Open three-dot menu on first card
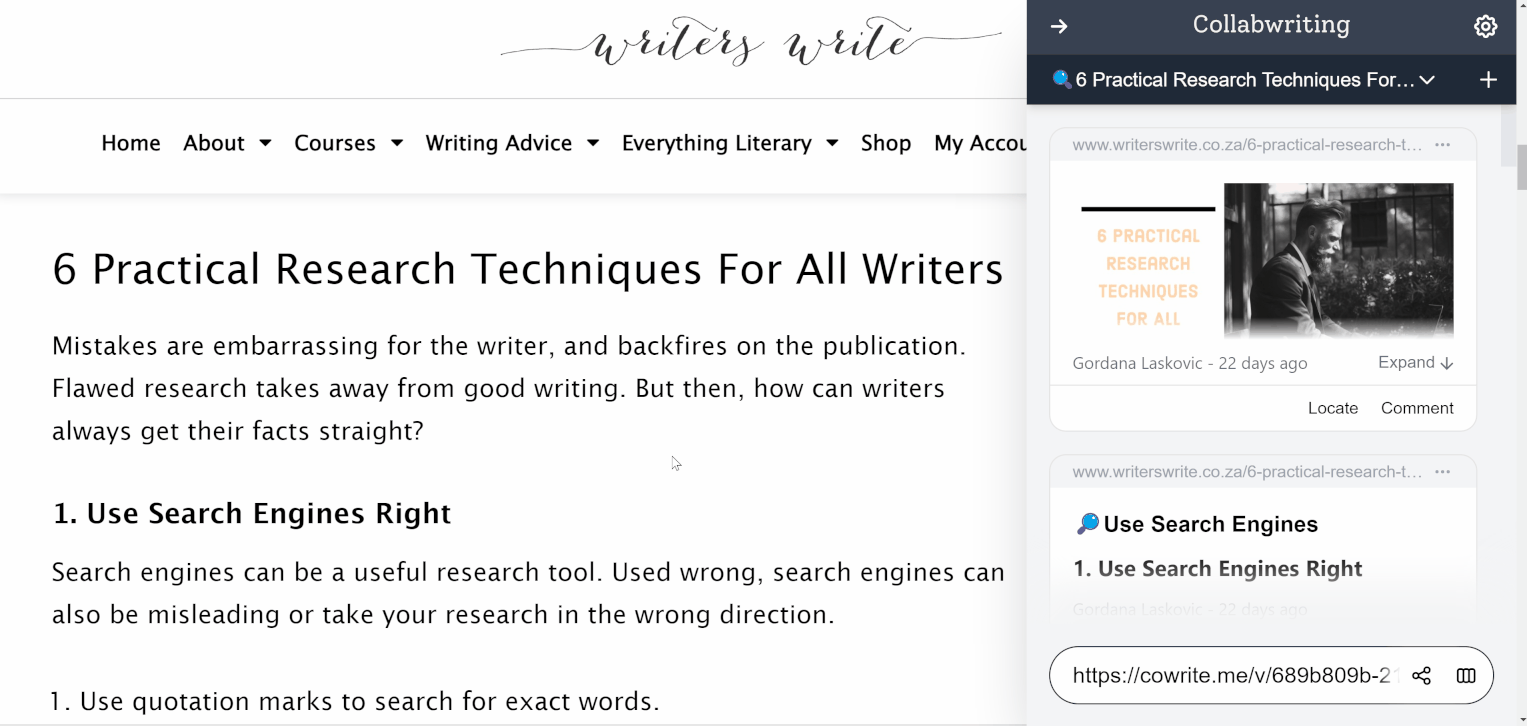 coord(1442,145)
